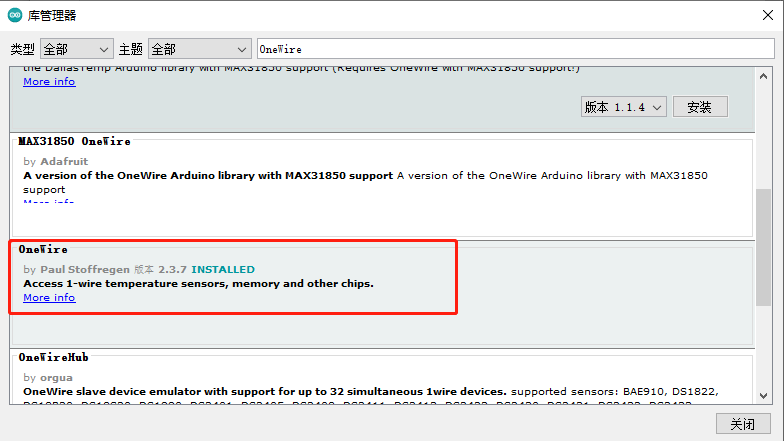Click the MAX31850 support description text
Image resolution: width=784 pixels, height=441 pixels.
[x=366, y=182]
